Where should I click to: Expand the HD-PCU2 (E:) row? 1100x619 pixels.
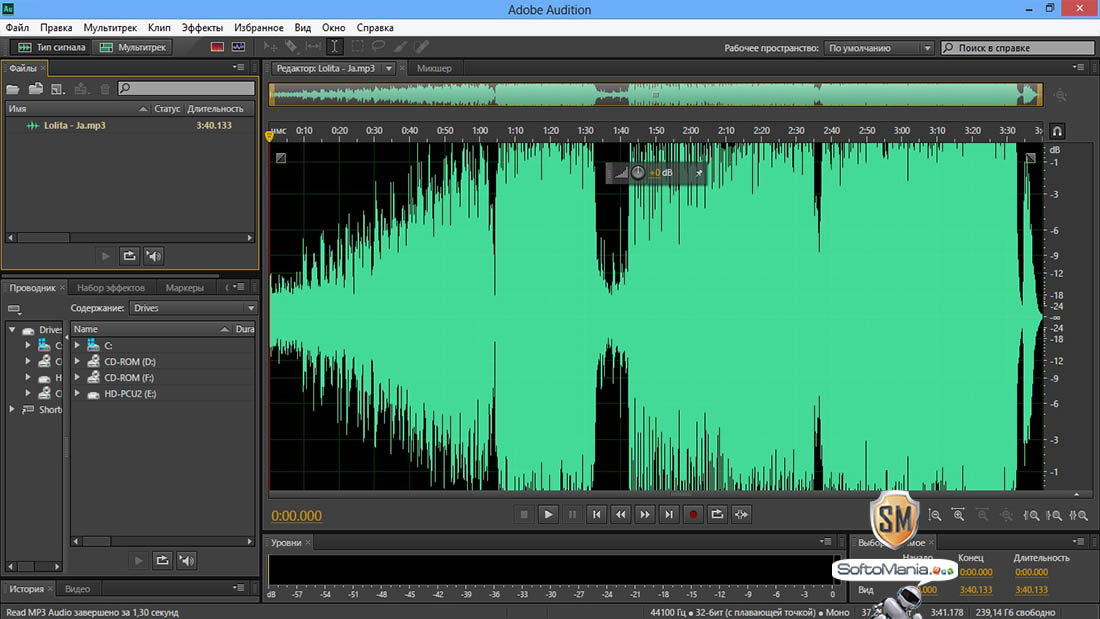tap(77, 394)
